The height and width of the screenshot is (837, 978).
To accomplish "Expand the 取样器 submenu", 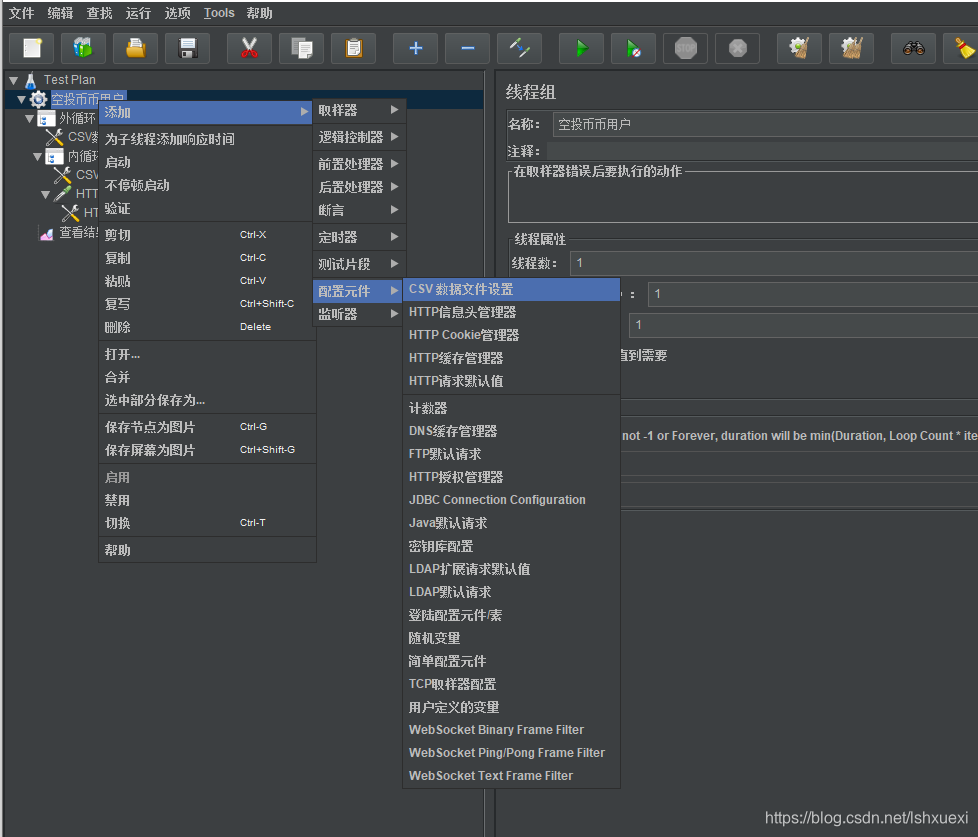I will click(x=359, y=110).
